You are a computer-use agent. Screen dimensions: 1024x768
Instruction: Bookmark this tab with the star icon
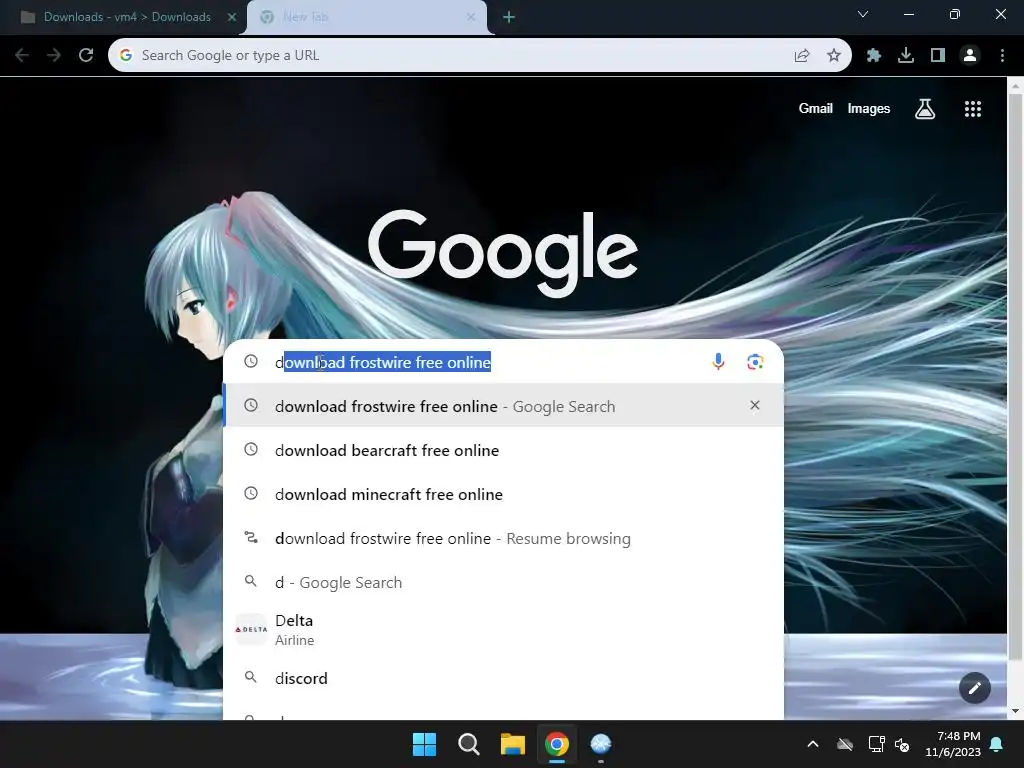point(834,56)
